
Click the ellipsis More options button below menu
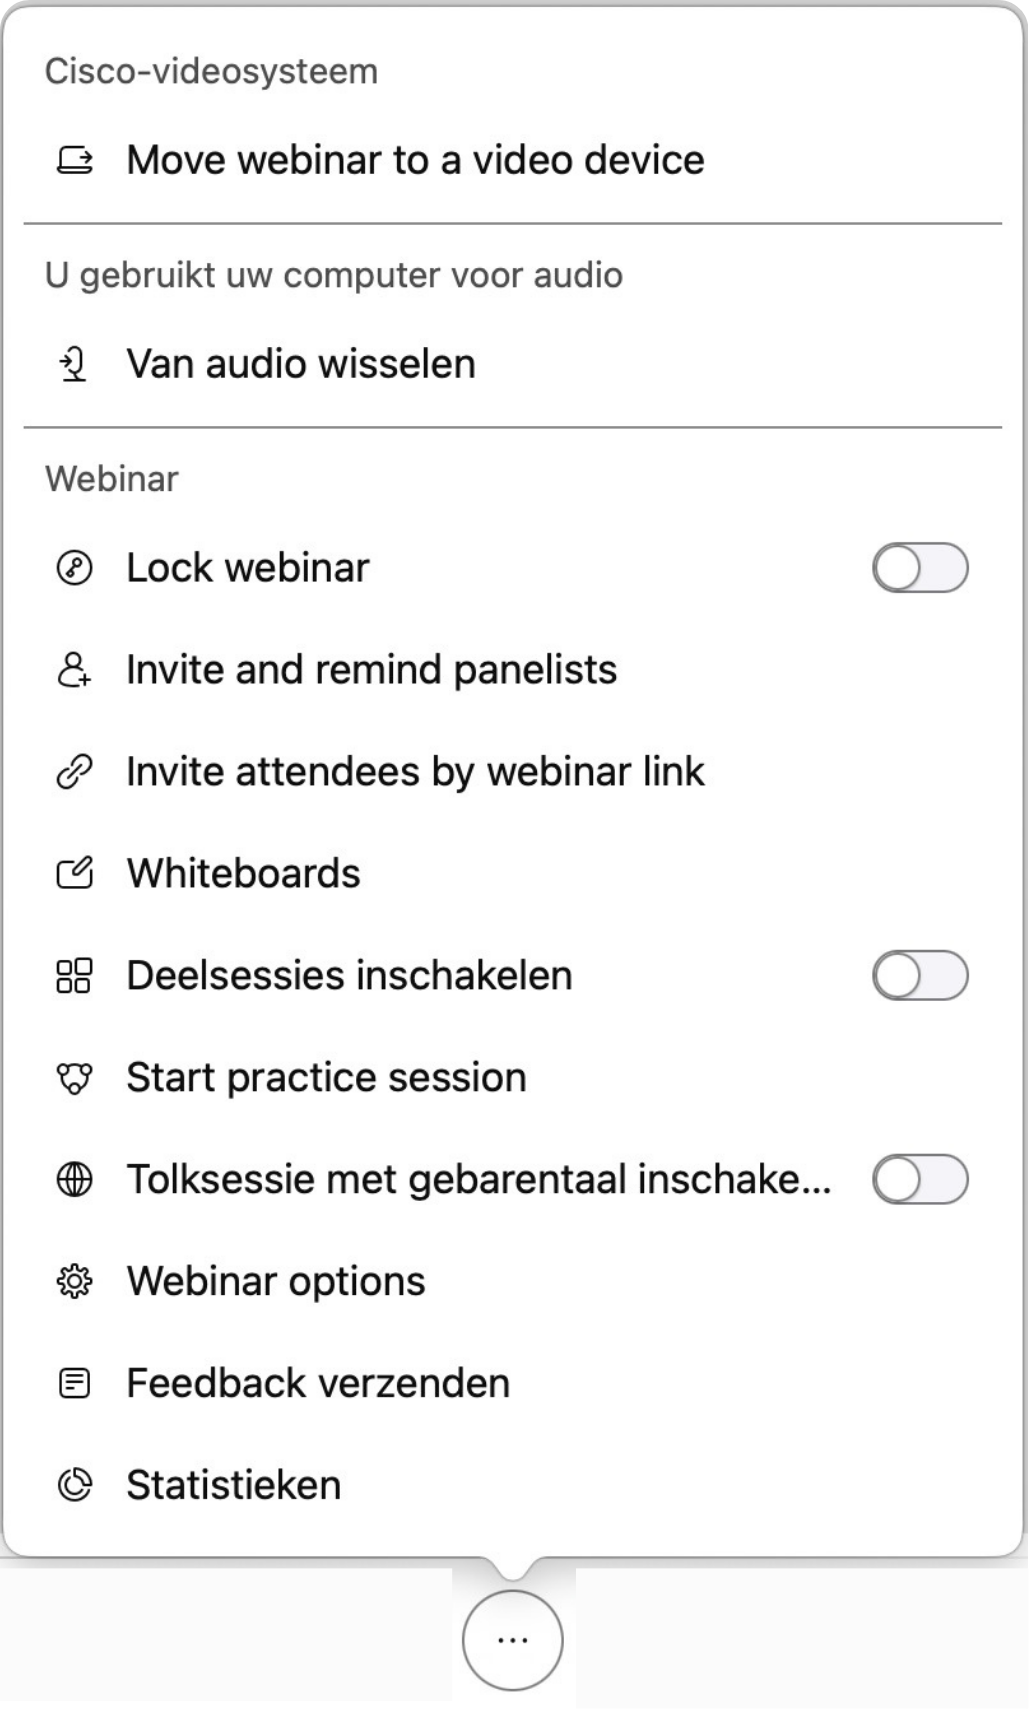pos(513,1640)
